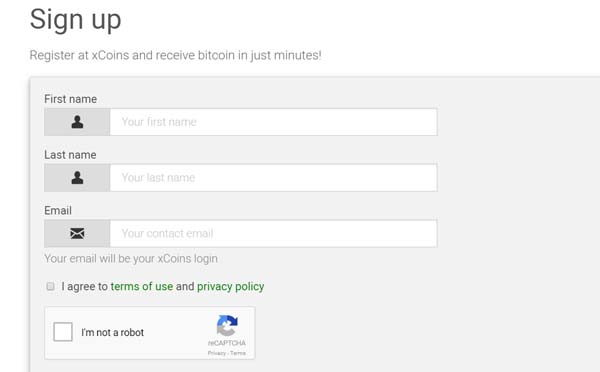This screenshot has height=372, width=600.
Task: Focus the Your contact email input field
Action: pyautogui.click(x=273, y=233)
